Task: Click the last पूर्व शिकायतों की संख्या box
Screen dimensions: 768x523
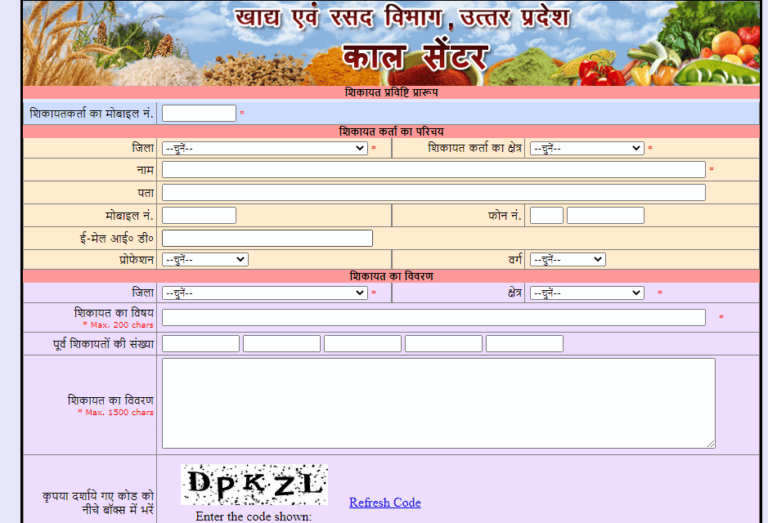Action: click(524, 344)
